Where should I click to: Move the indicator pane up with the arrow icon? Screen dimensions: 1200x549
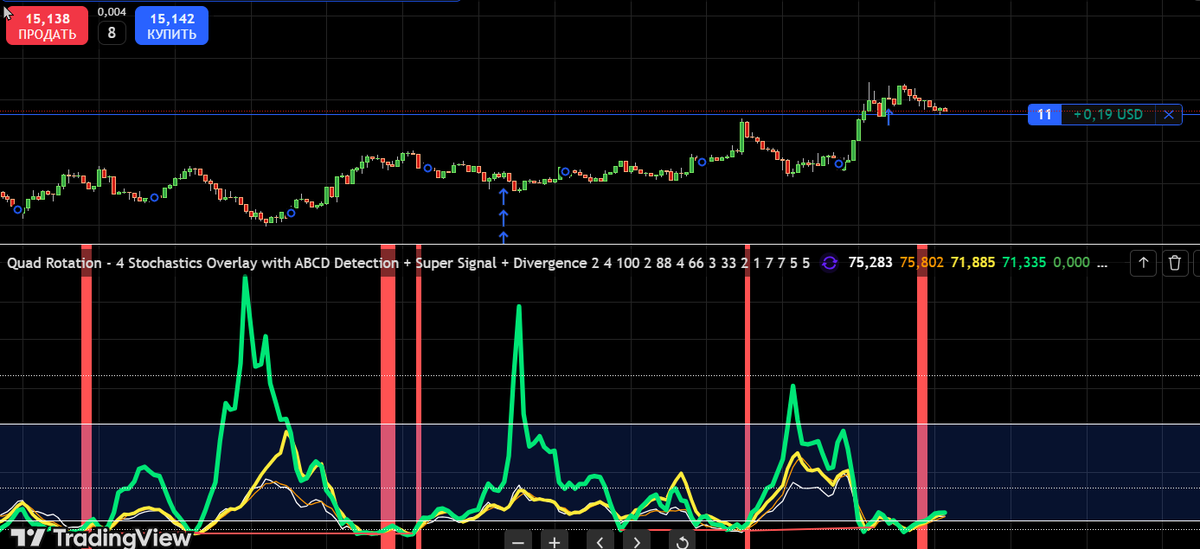[1144, 263]
